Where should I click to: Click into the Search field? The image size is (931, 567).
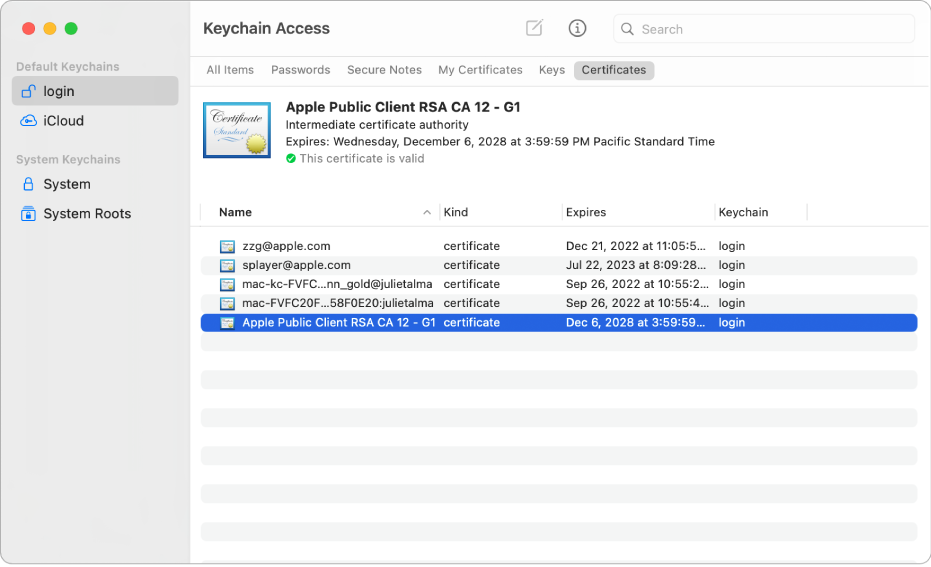(x=770, y=29)
